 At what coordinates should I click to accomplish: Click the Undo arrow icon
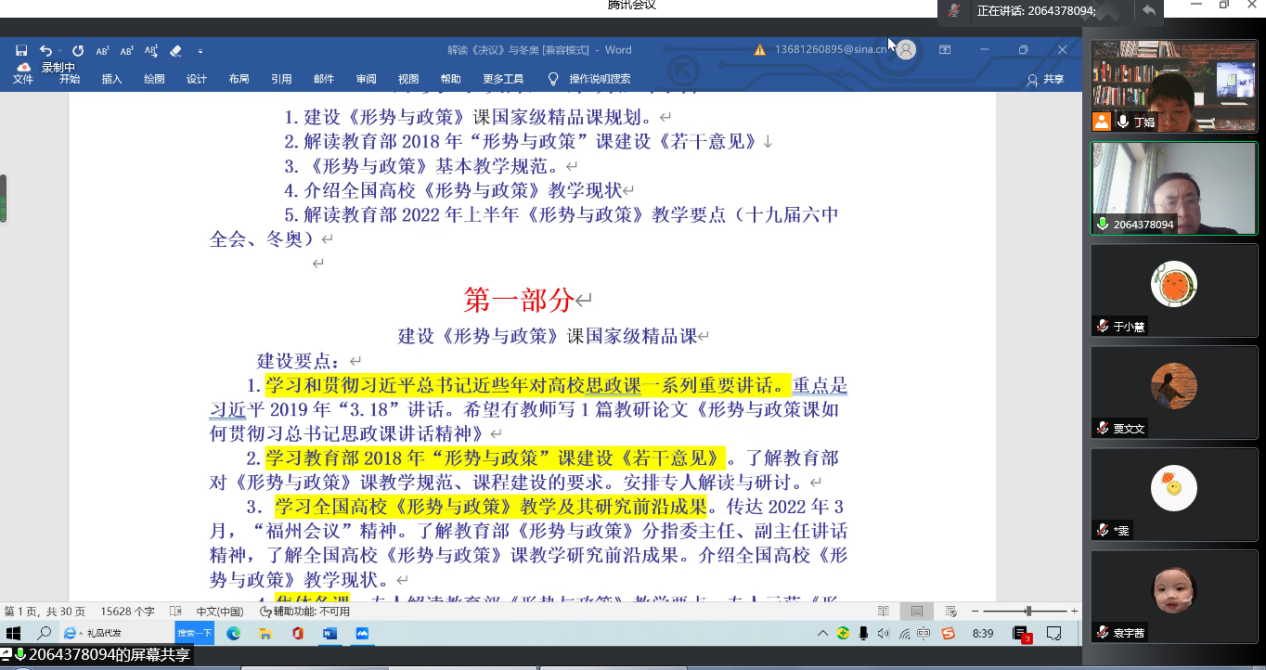[x=45, y=50]
